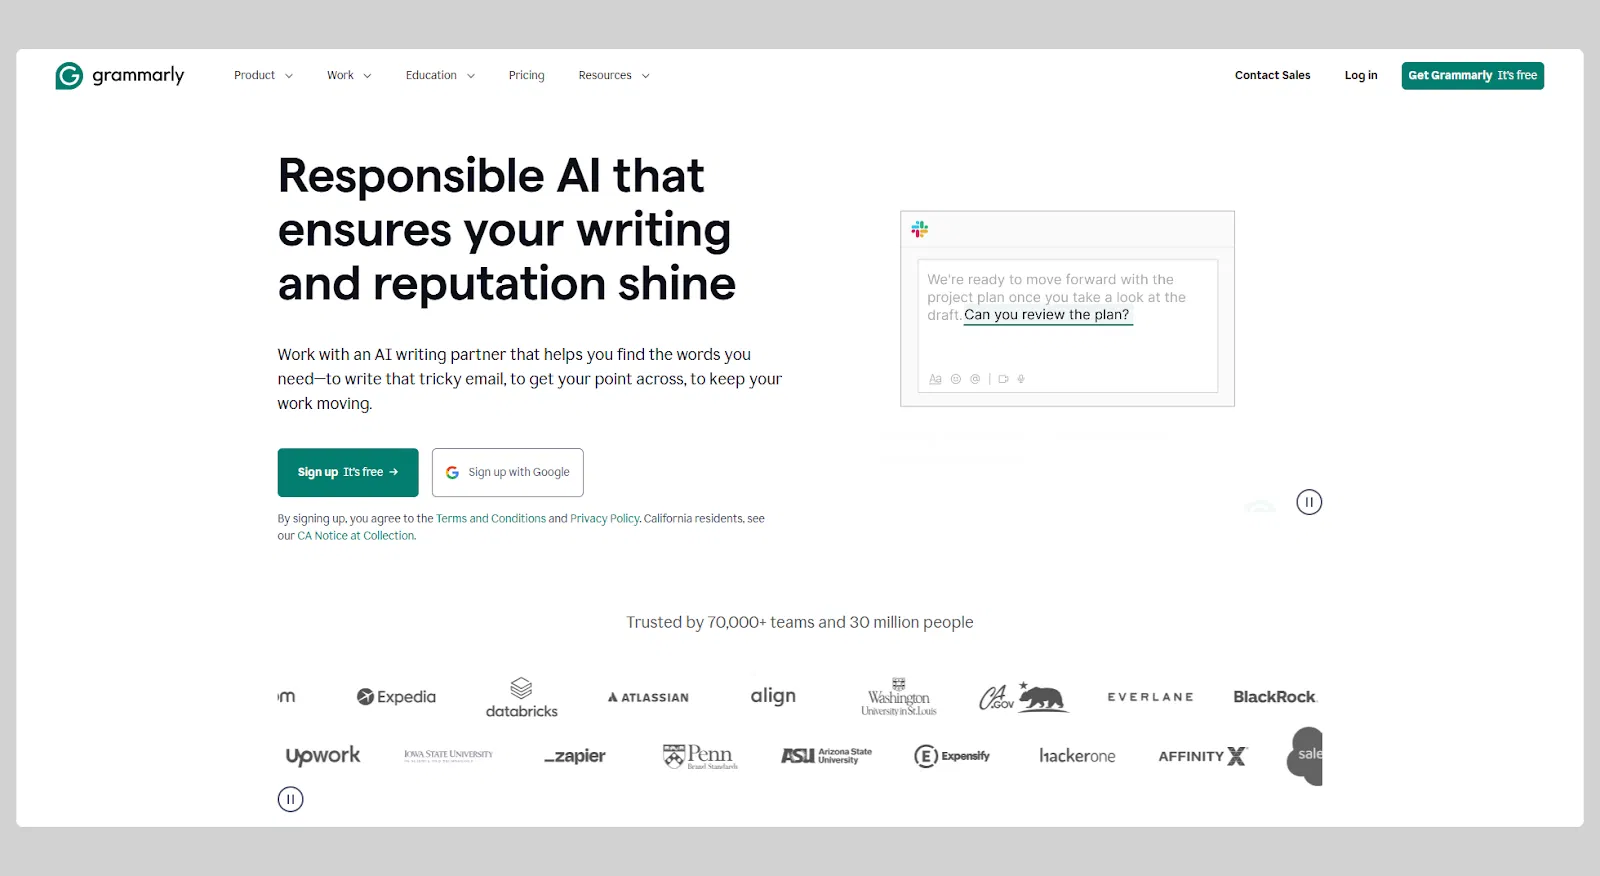
Task: Click Log in
Action: coord(1361,75)
